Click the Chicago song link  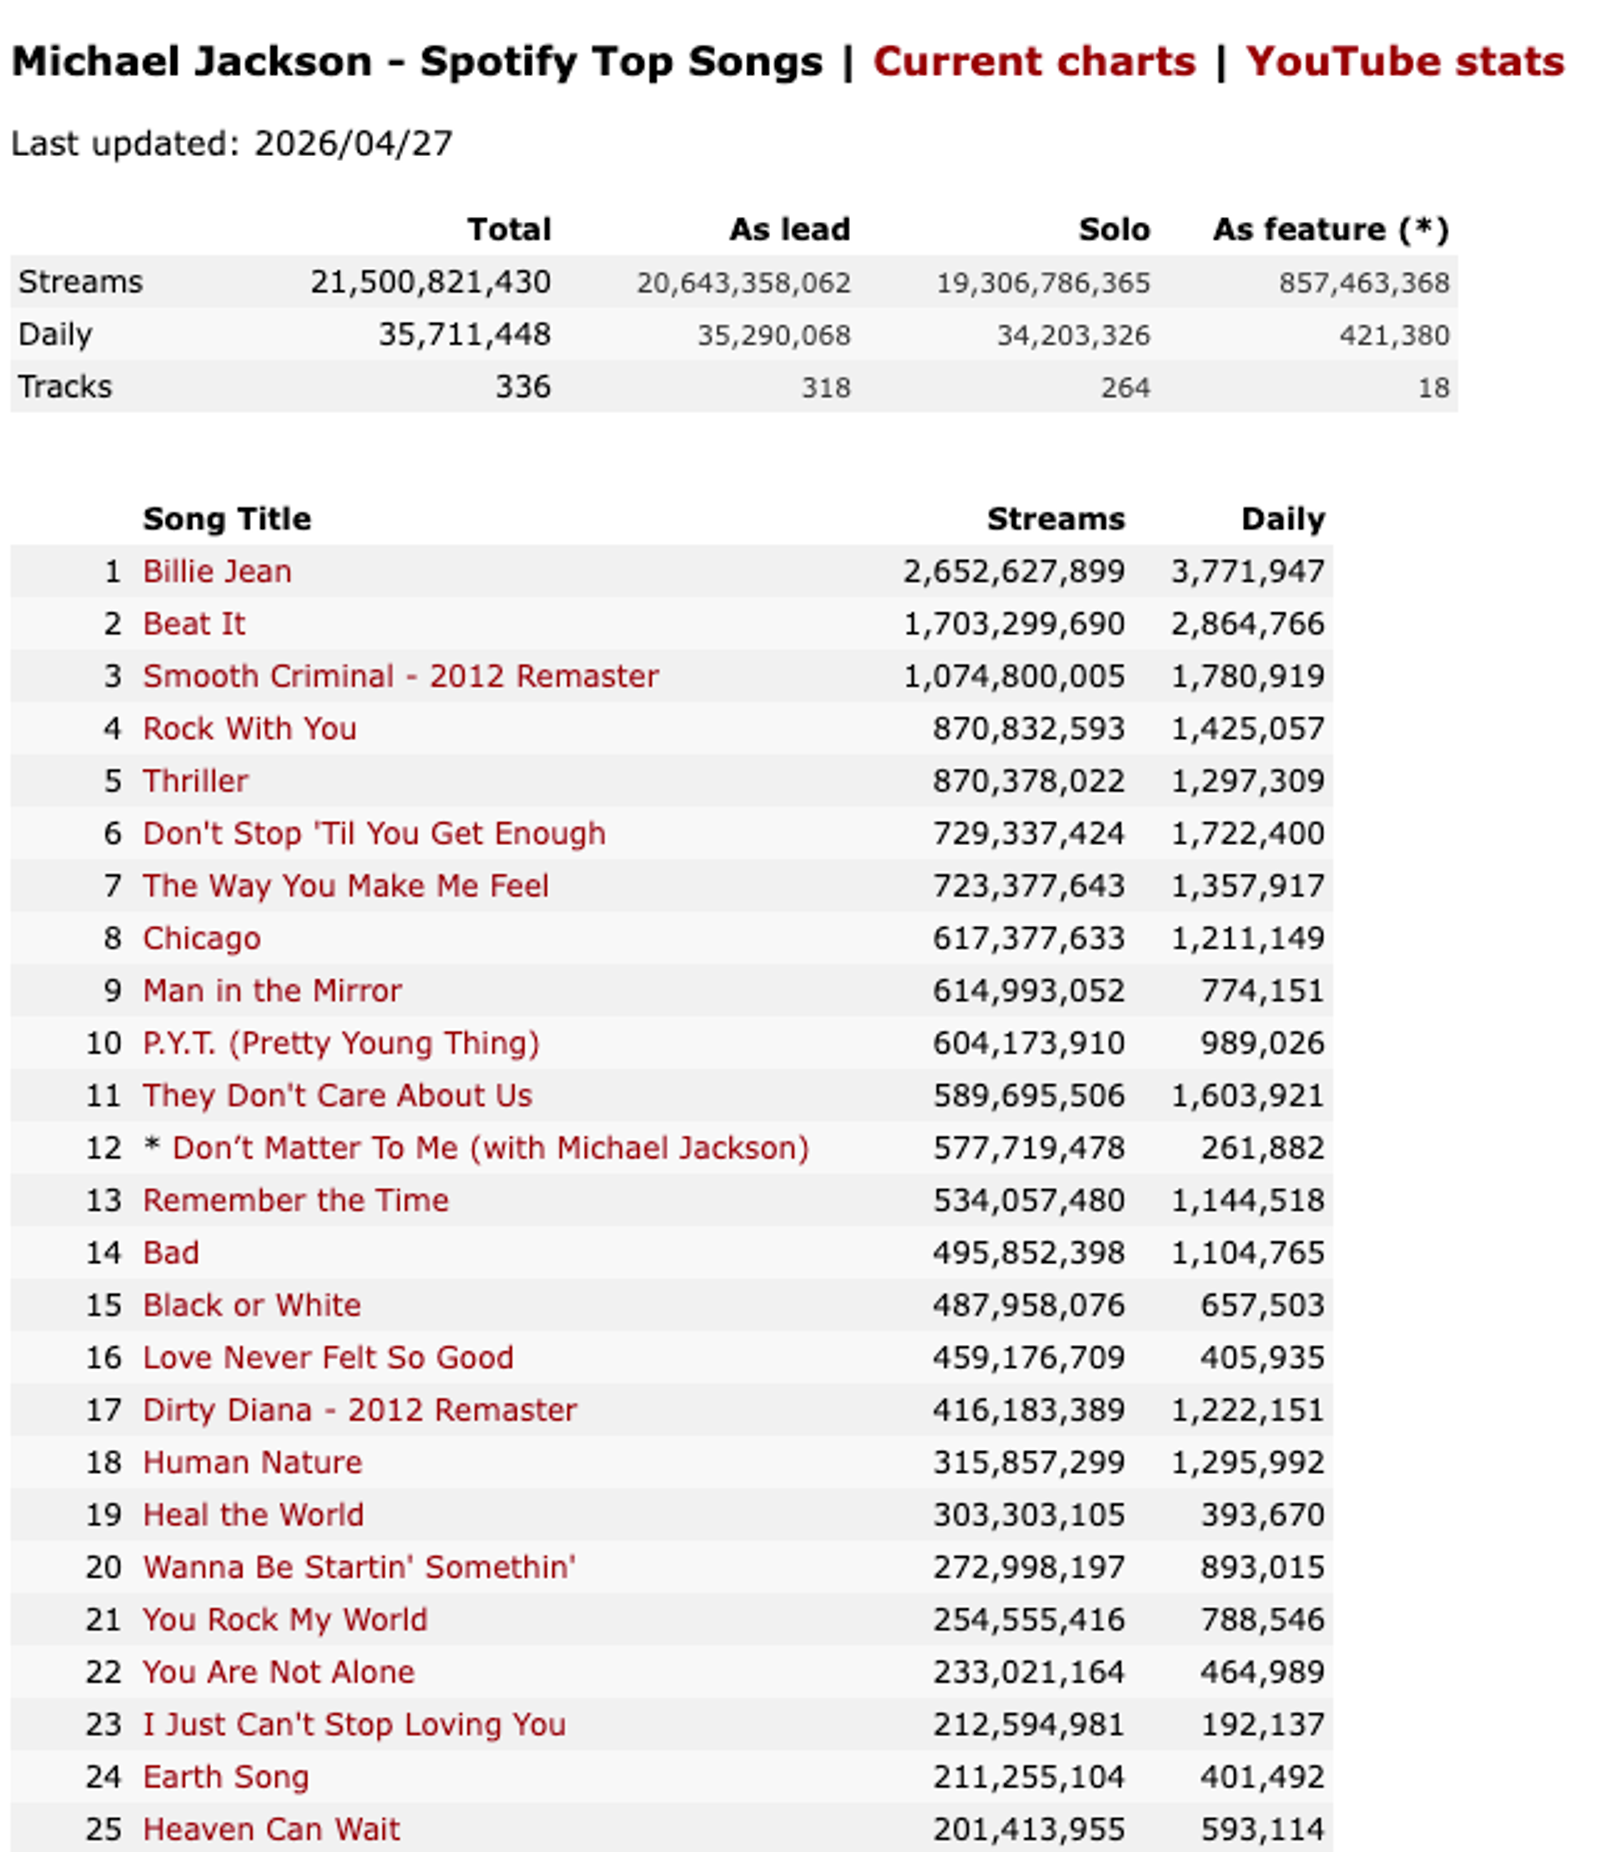click(202, 938)
